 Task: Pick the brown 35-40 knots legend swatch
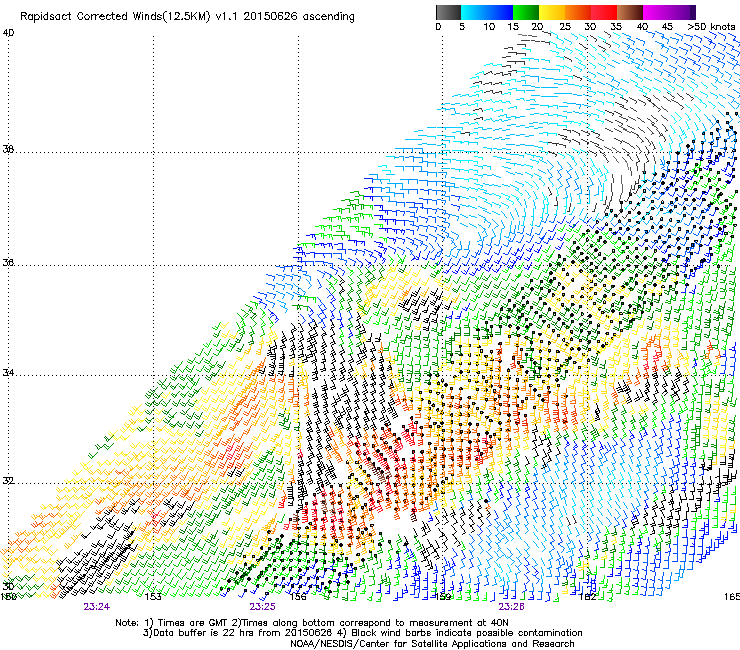[630, 12]
